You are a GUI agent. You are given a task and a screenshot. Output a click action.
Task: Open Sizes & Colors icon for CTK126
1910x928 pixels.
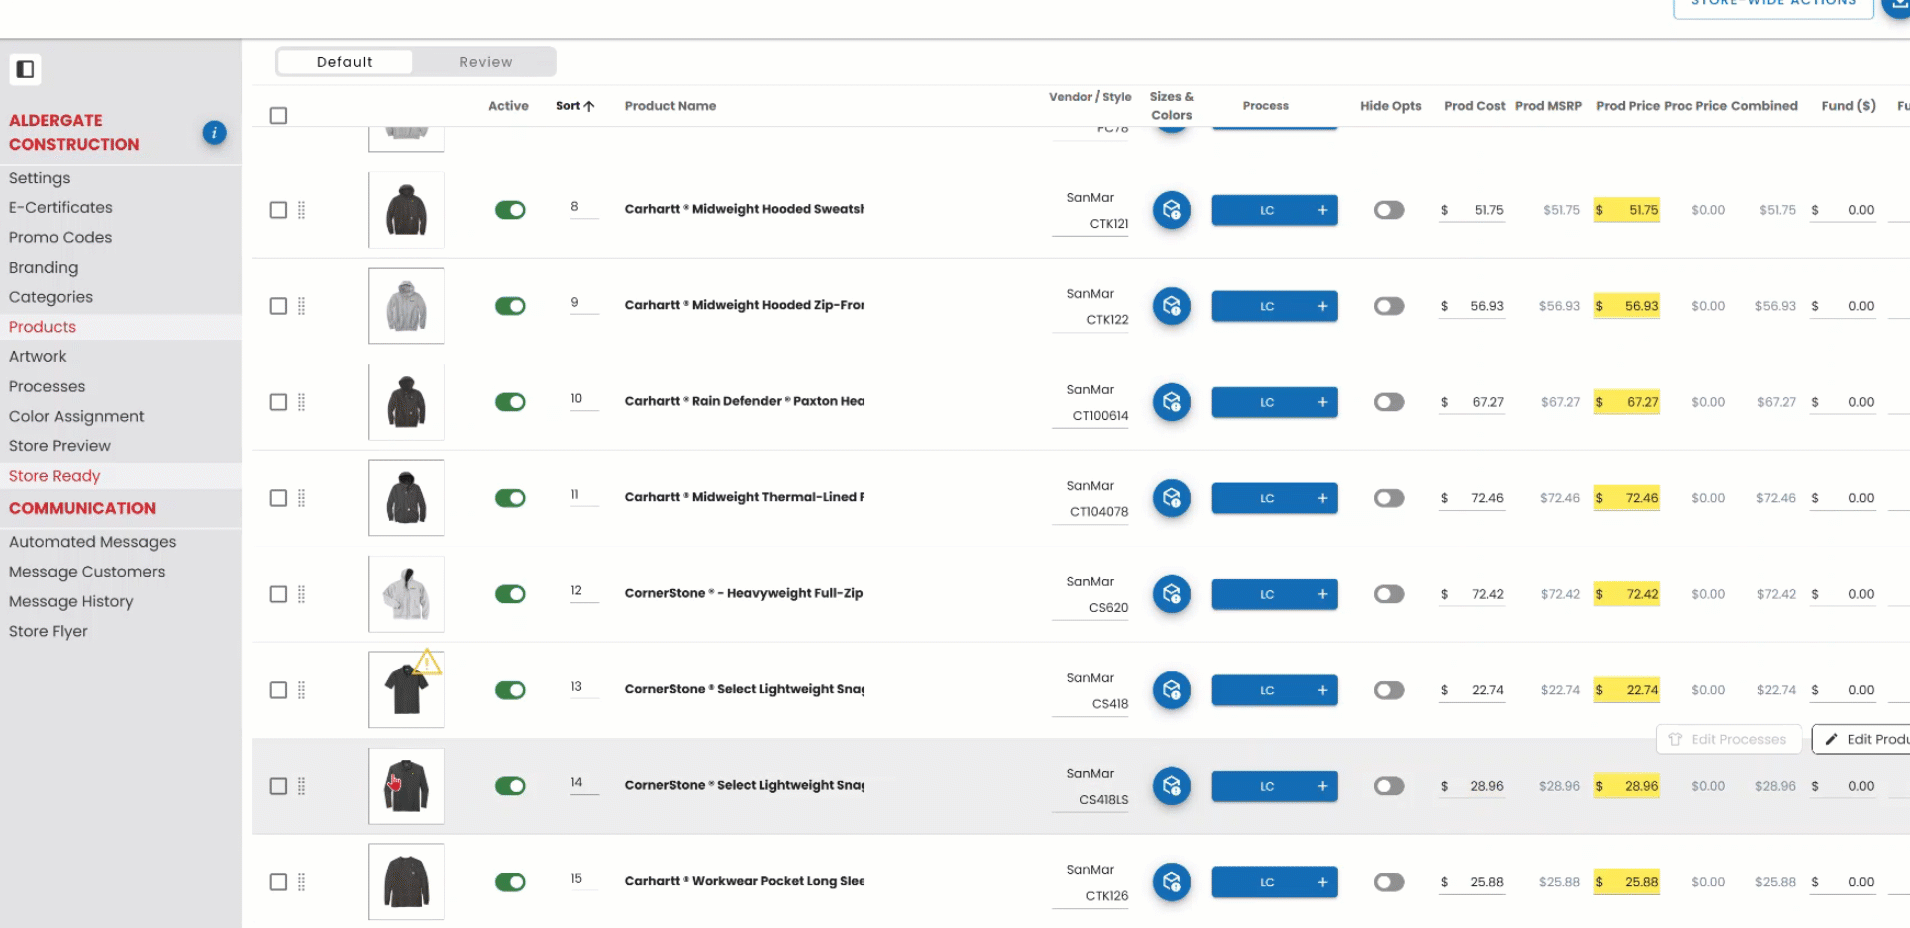point(1171,882)
